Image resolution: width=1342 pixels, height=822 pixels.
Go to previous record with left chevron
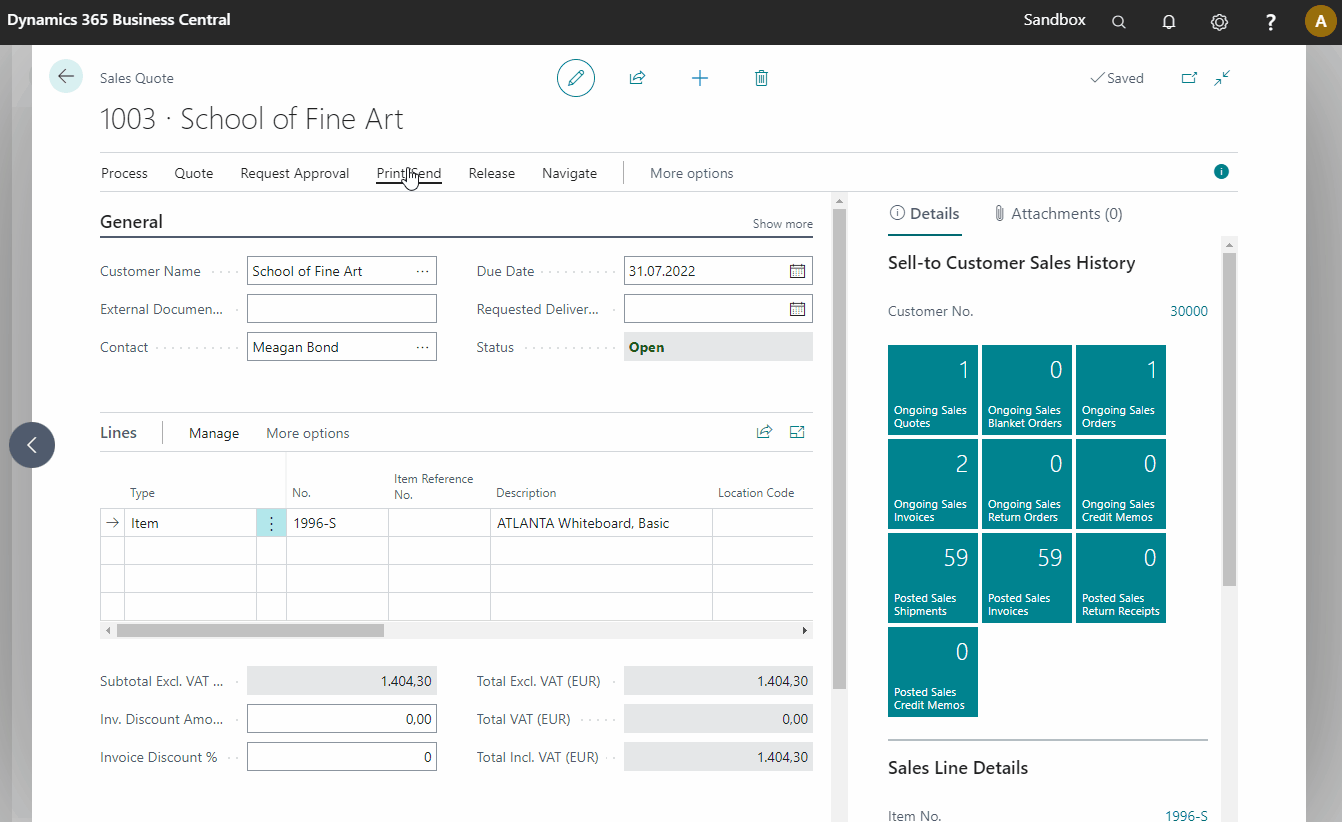32,445
